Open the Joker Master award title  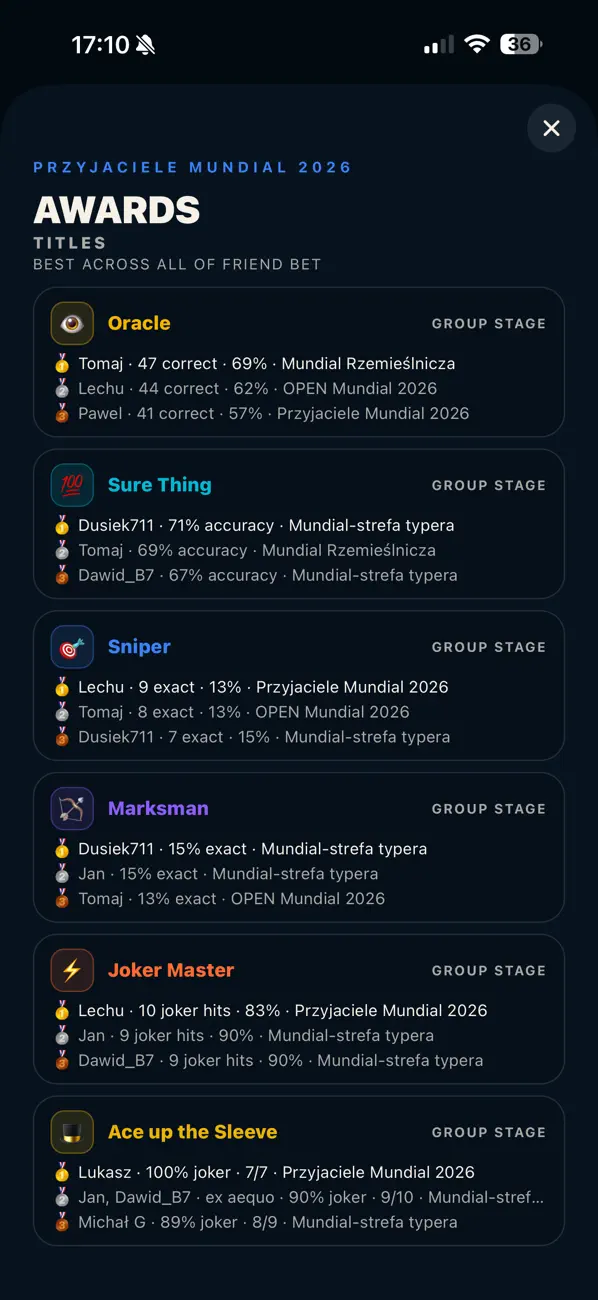171,970
